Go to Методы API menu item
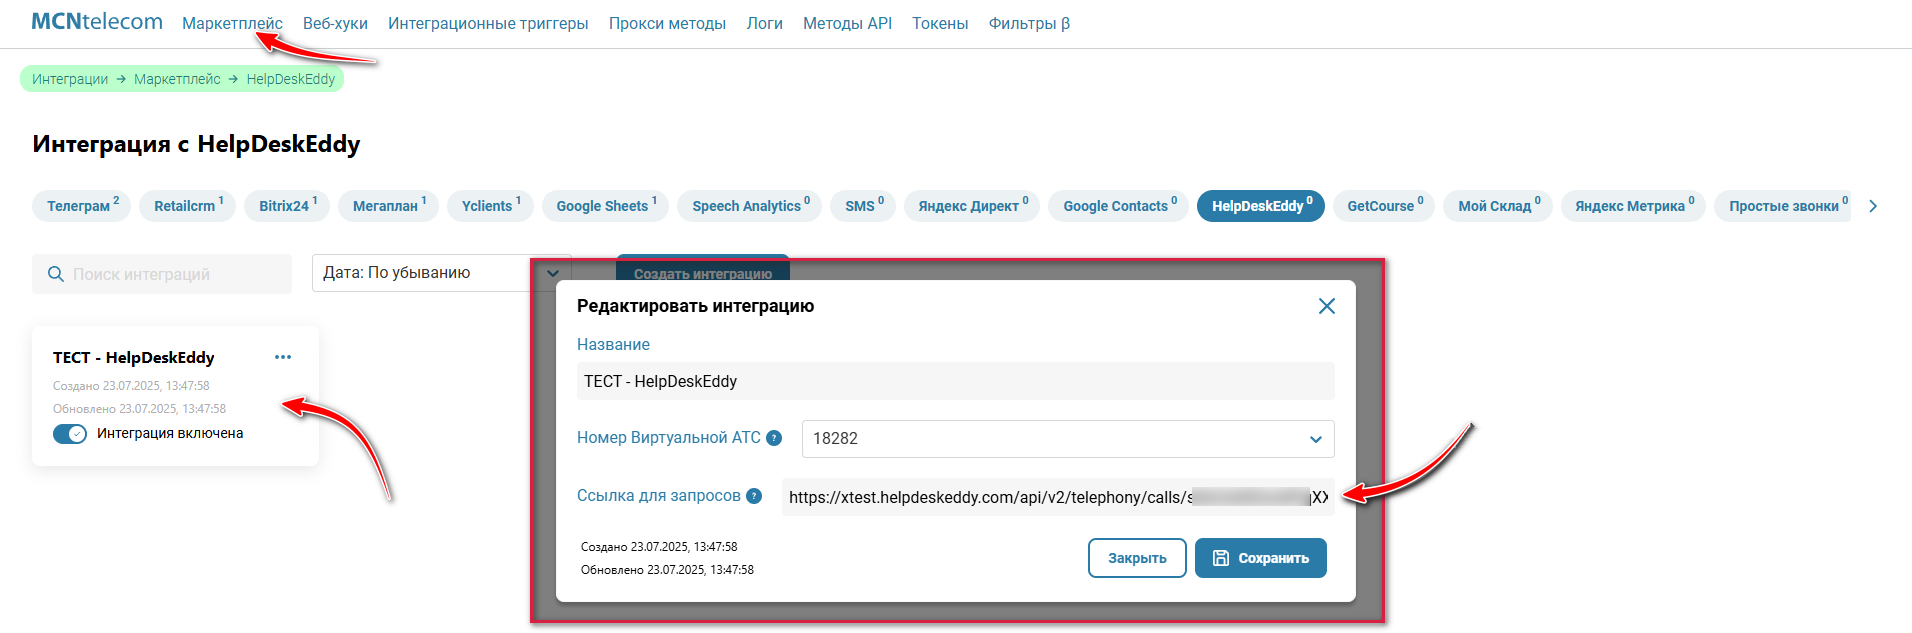Viewport: 1912px width, 633px height. coord(847,23)
